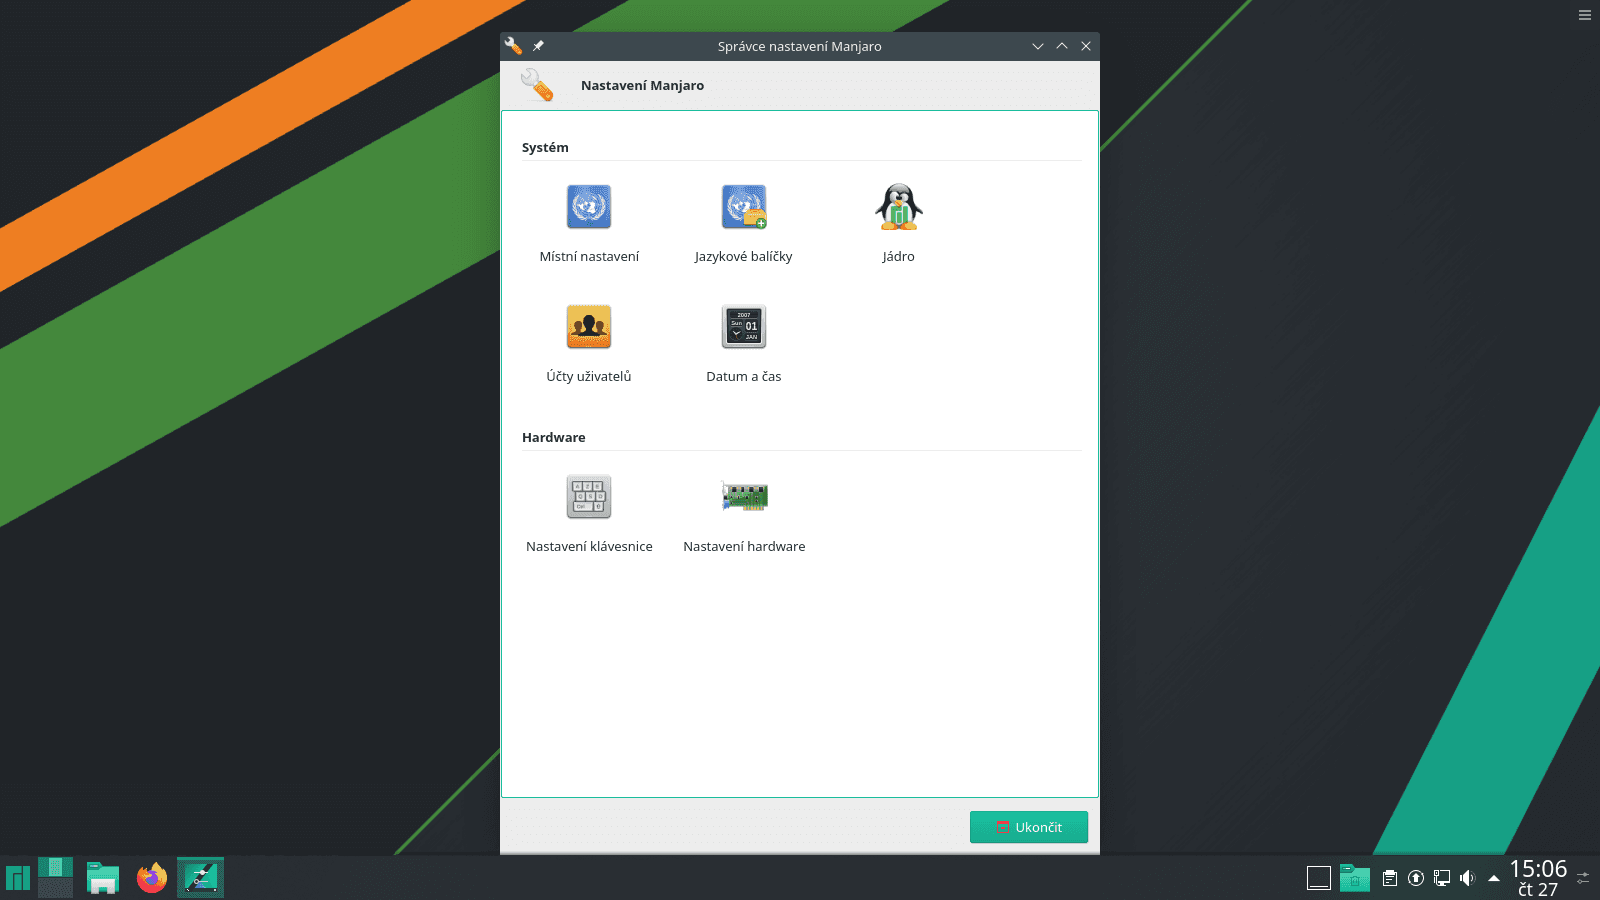Click the 'Správce nastavení Manjaro' title bar

(799, 46)
